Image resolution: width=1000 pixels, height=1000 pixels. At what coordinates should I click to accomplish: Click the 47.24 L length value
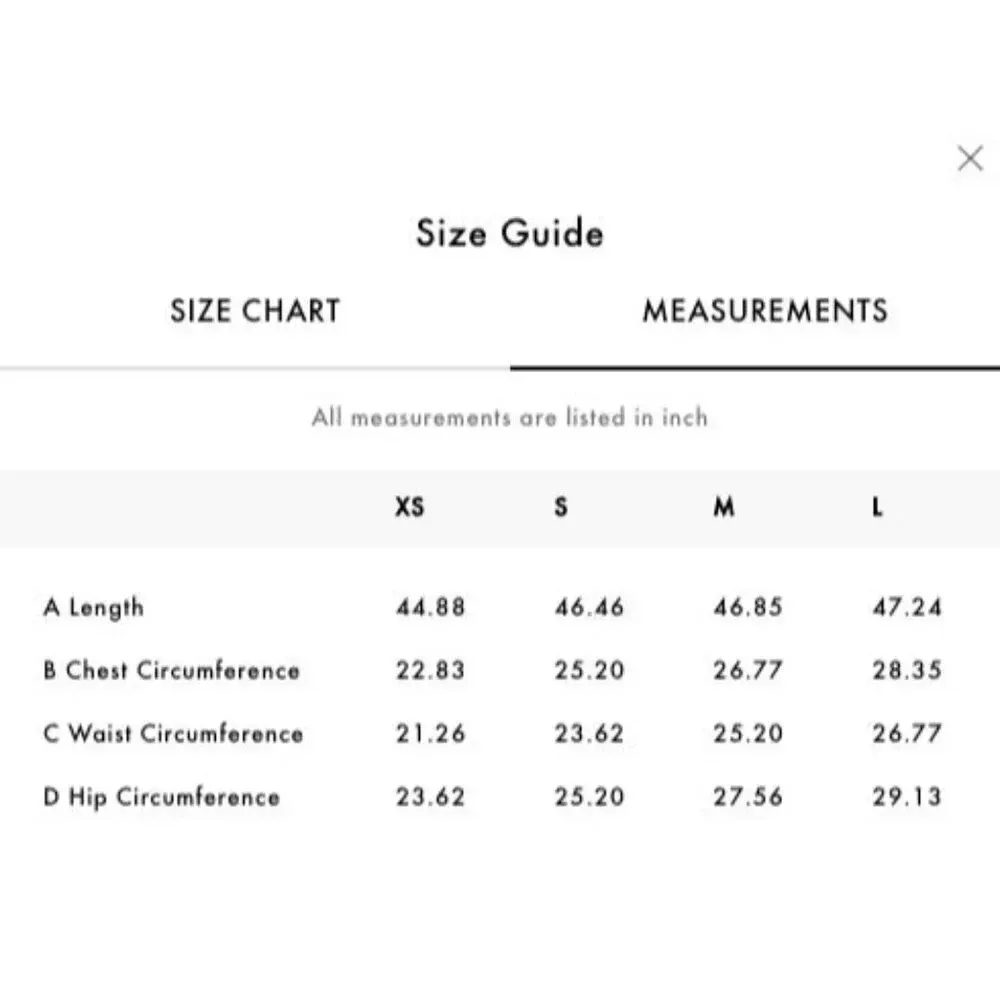(907, 608)
